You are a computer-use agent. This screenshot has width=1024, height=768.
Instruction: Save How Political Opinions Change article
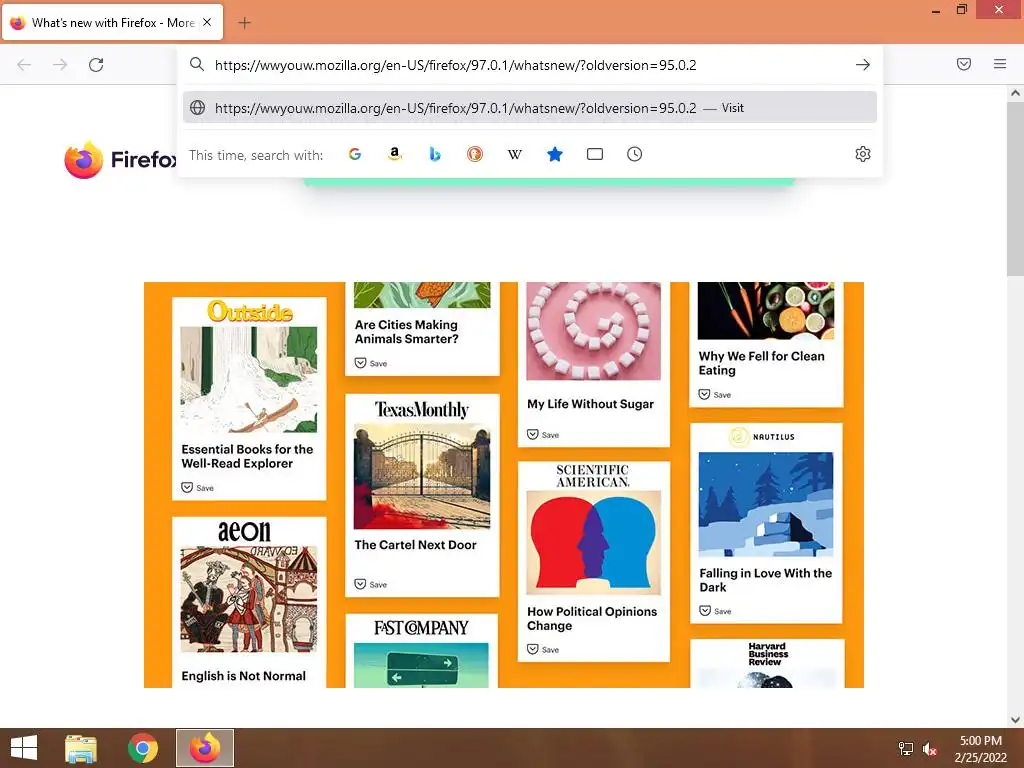pyautogui.click(x=543, y=649)
